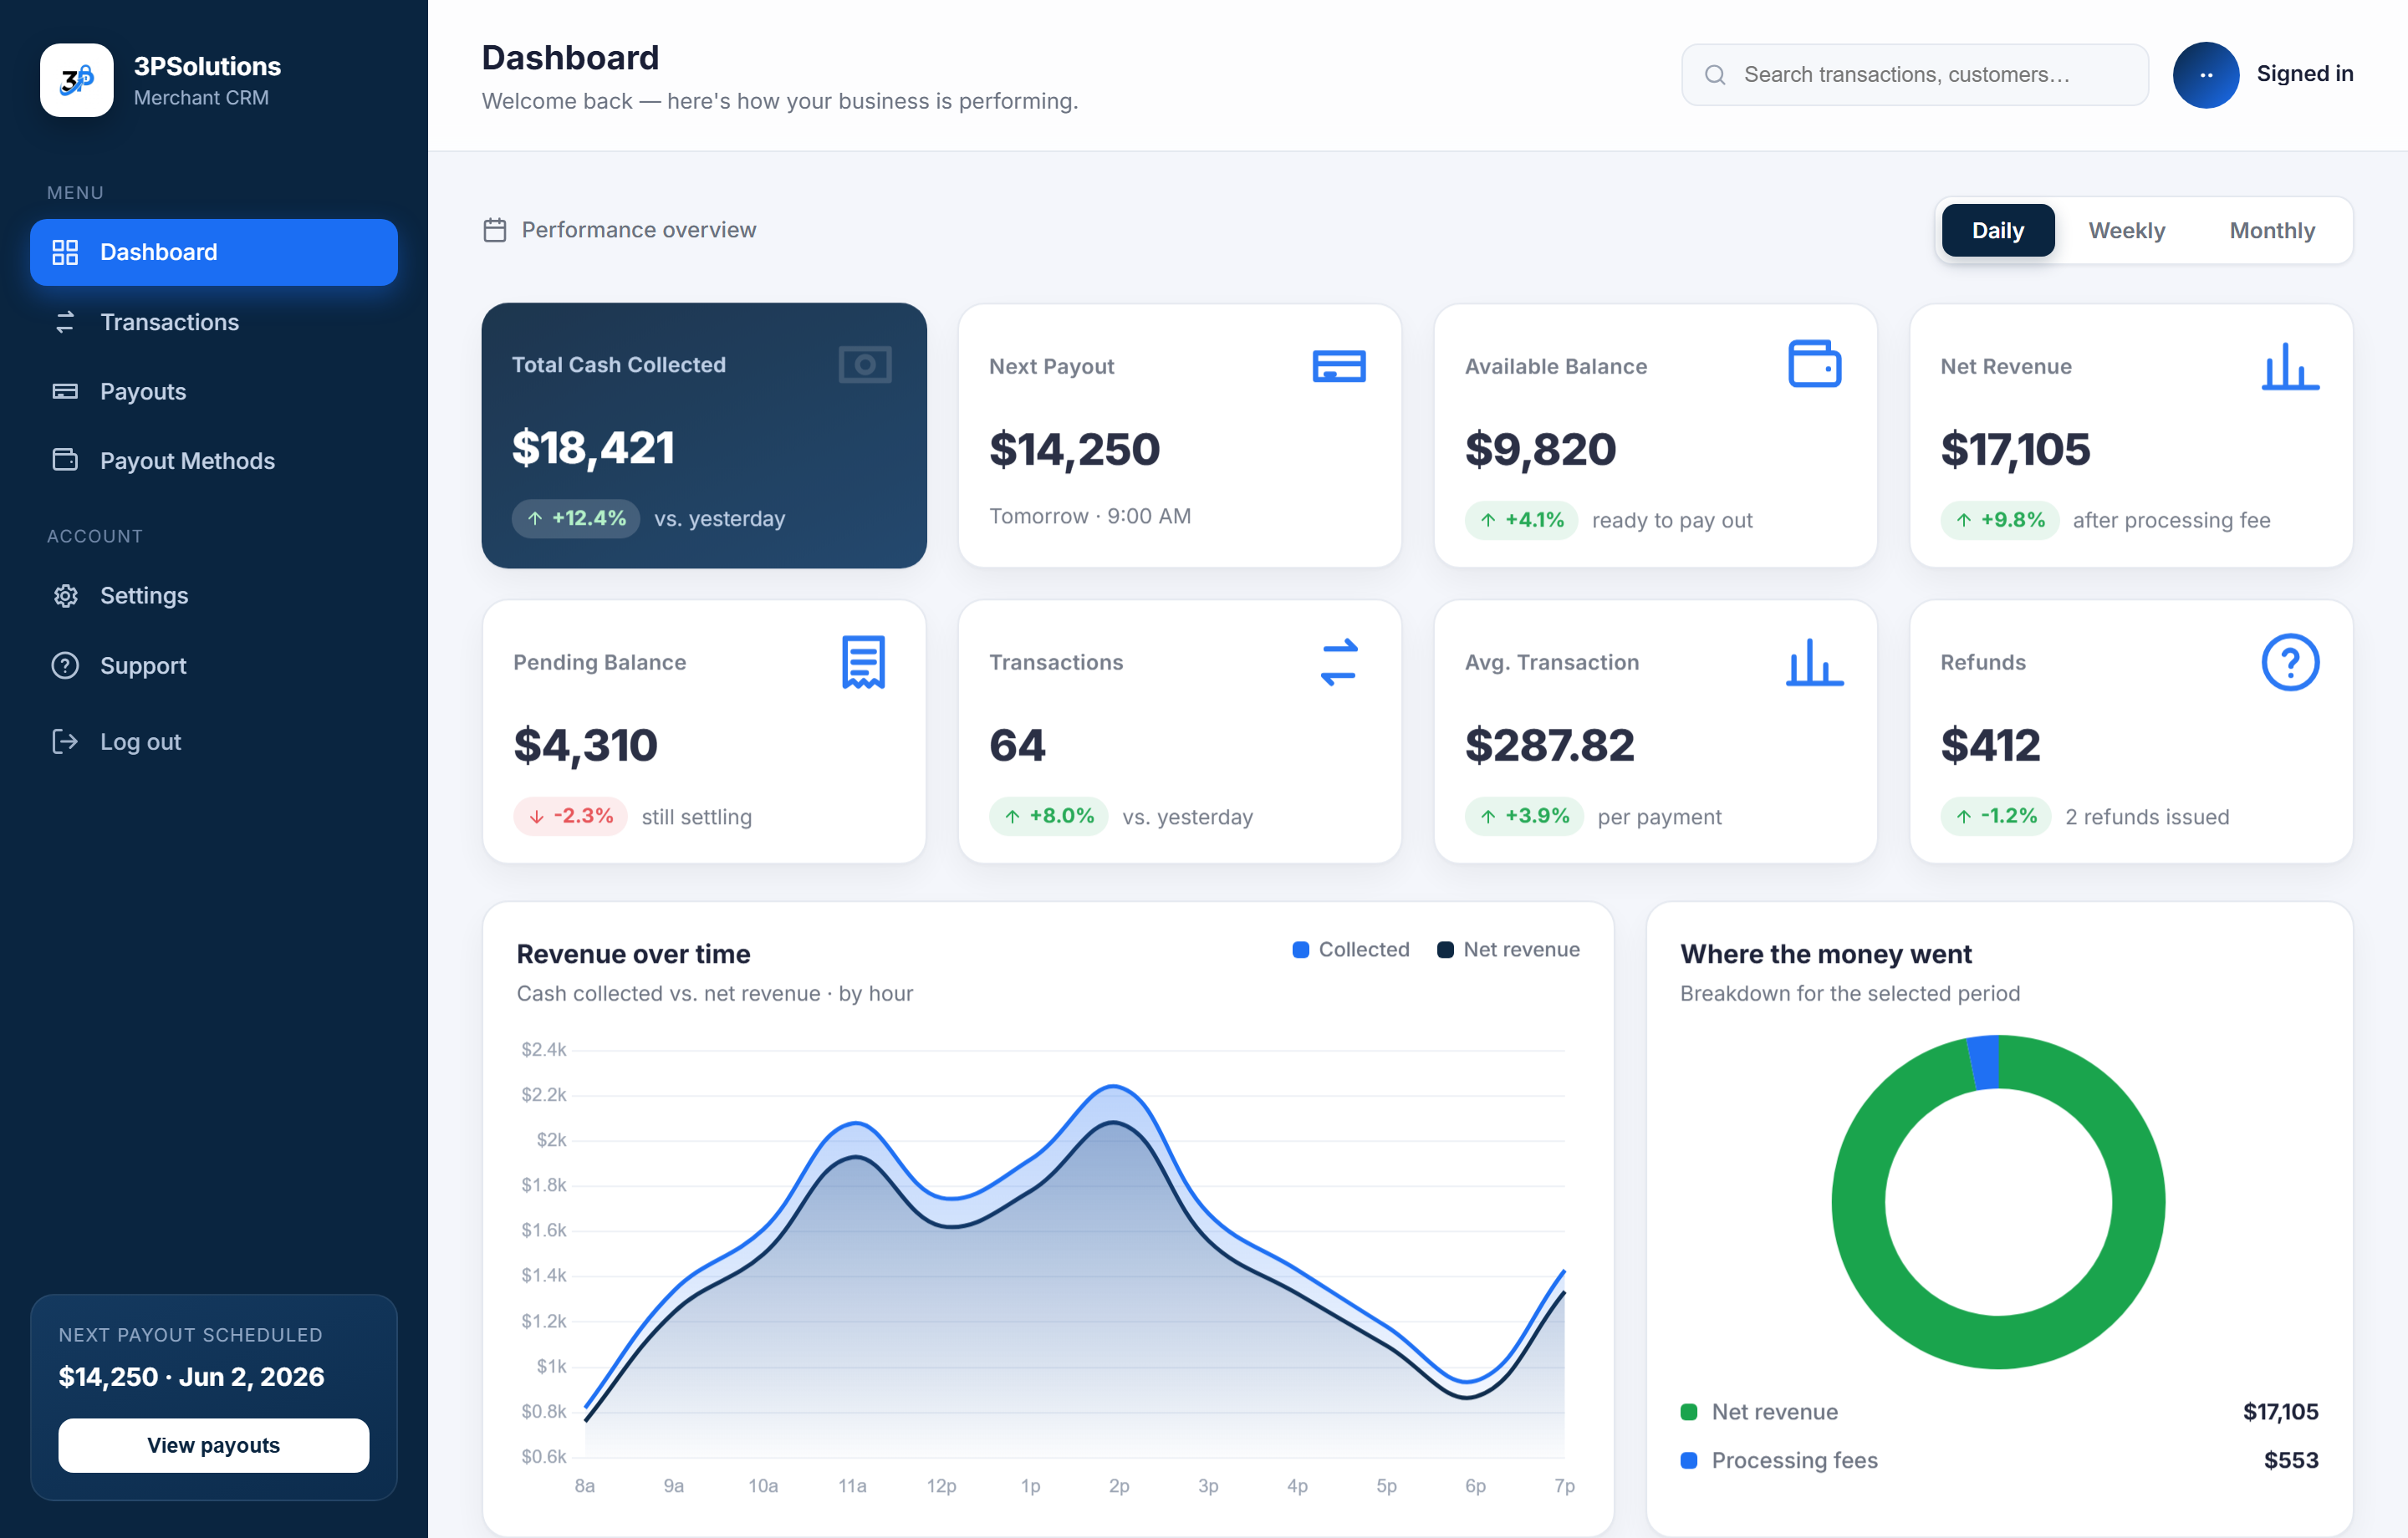Click the Payout Methods wallet icon in sidebar
Screen dimensions: 2408x1538
[x=65, y=460]
